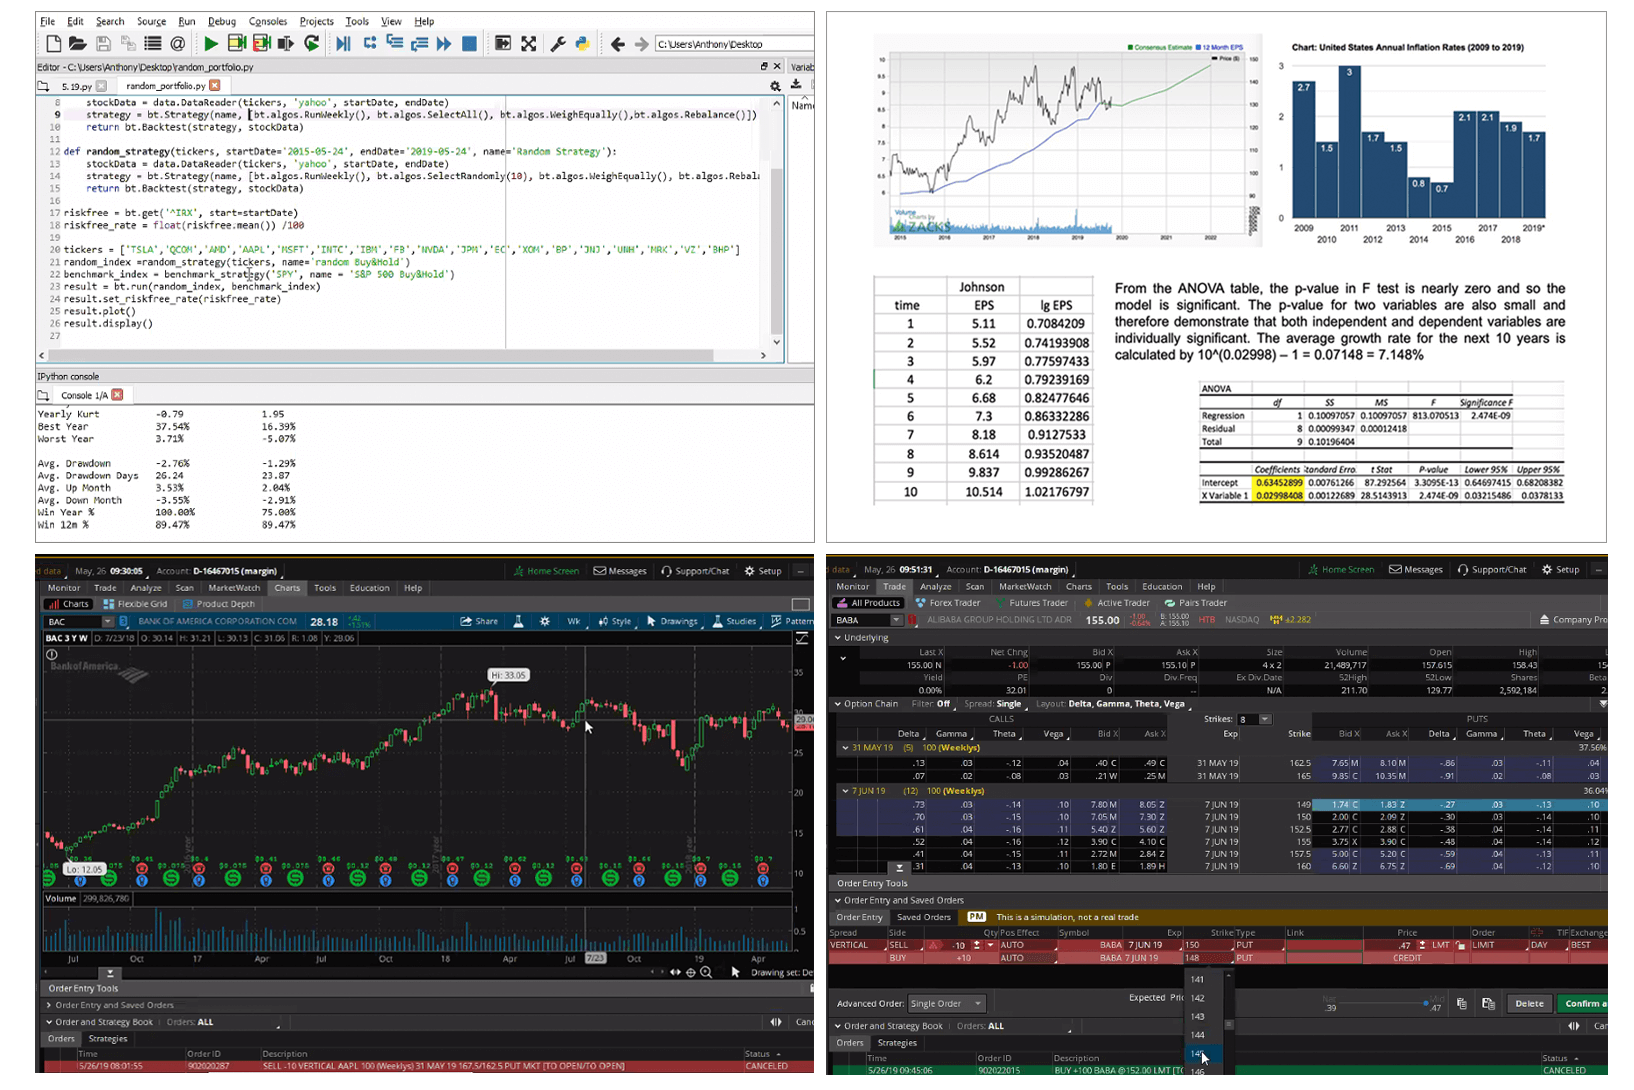The width and height of the screenshot is (1634, 1090).
Task: Click the Delete order button
Action: click(x=1529, y=1004)
